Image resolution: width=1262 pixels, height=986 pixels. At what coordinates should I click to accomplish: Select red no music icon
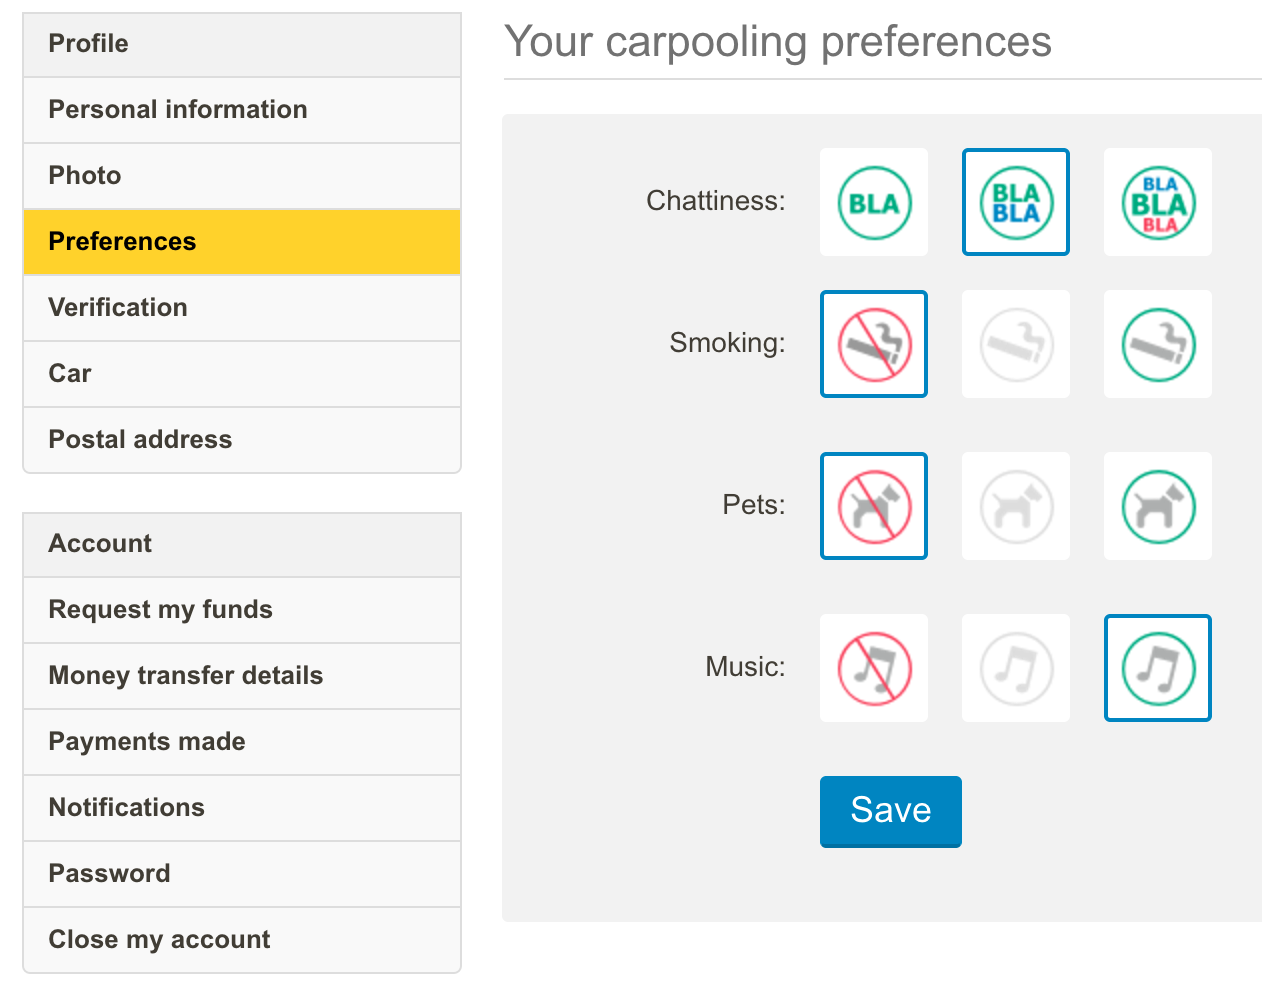point(874,668)
